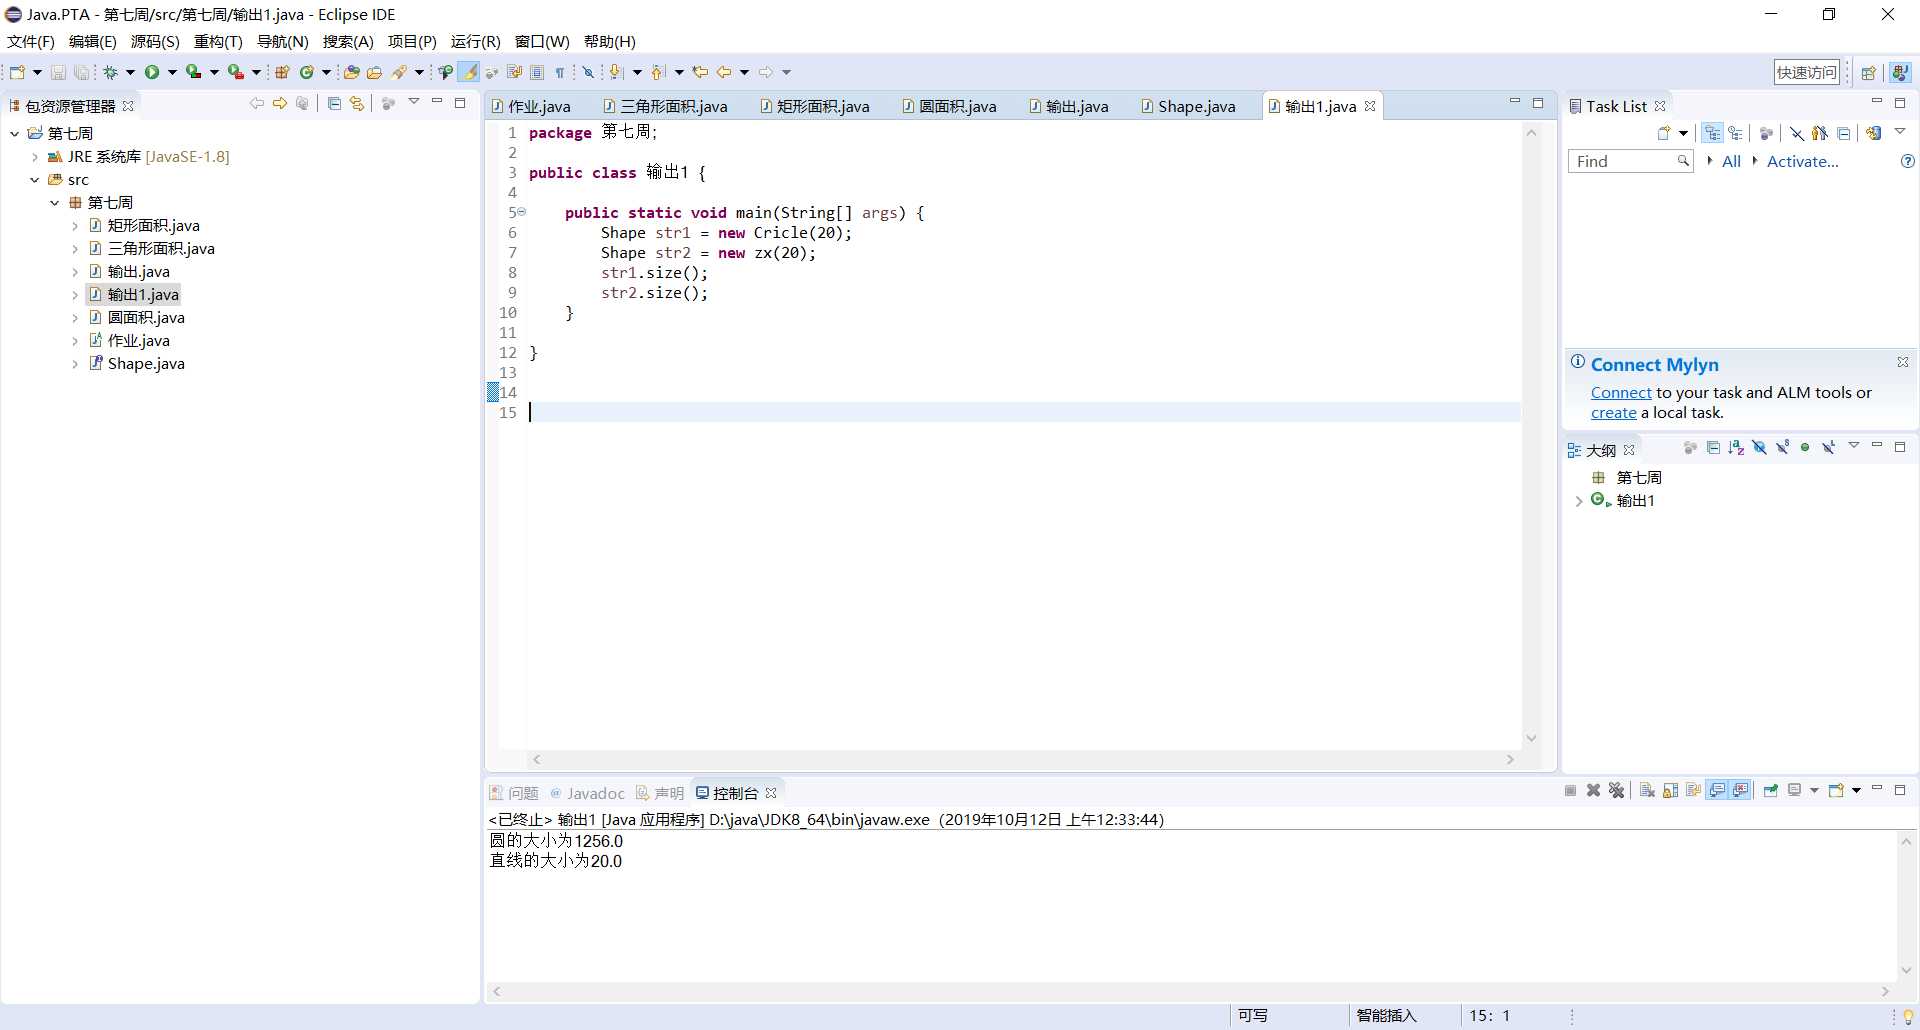The width and height of the screenshot is (1920, 1030).
Task: Expand JRE 系统库 node
Action: [35, 157]
